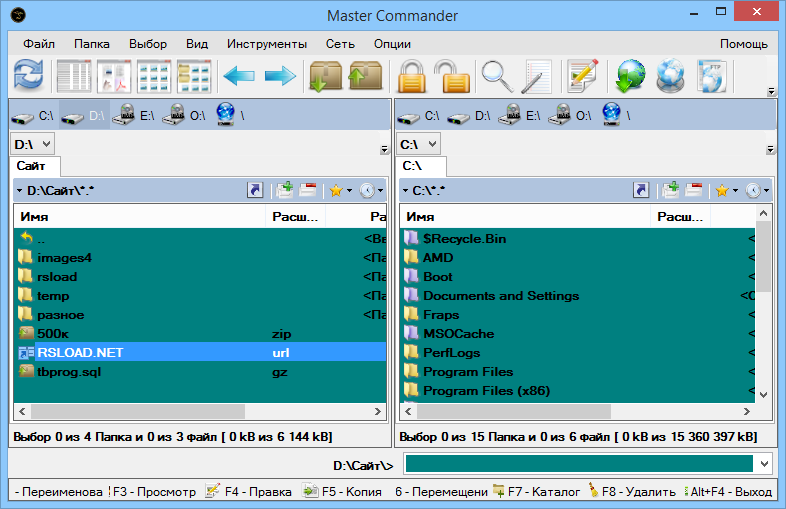The image size is (786, 509).
Task: Click the closed padlock encrypt icon
Action: tap(412, 76)
